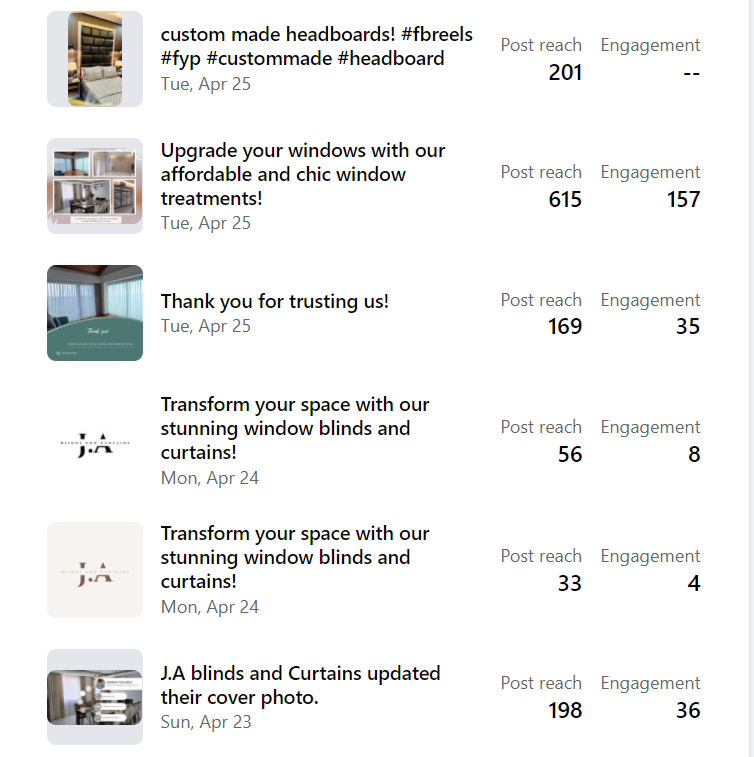Open 'Thank you for trusting us!' post

[x=275, y=301]
